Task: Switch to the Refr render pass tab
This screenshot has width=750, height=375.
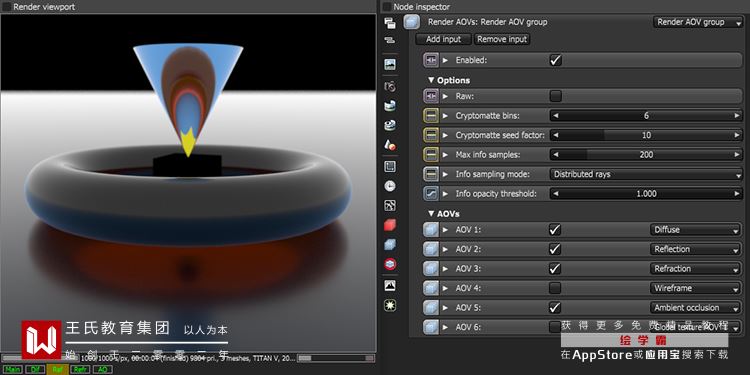Action: [x=80, y=370]
